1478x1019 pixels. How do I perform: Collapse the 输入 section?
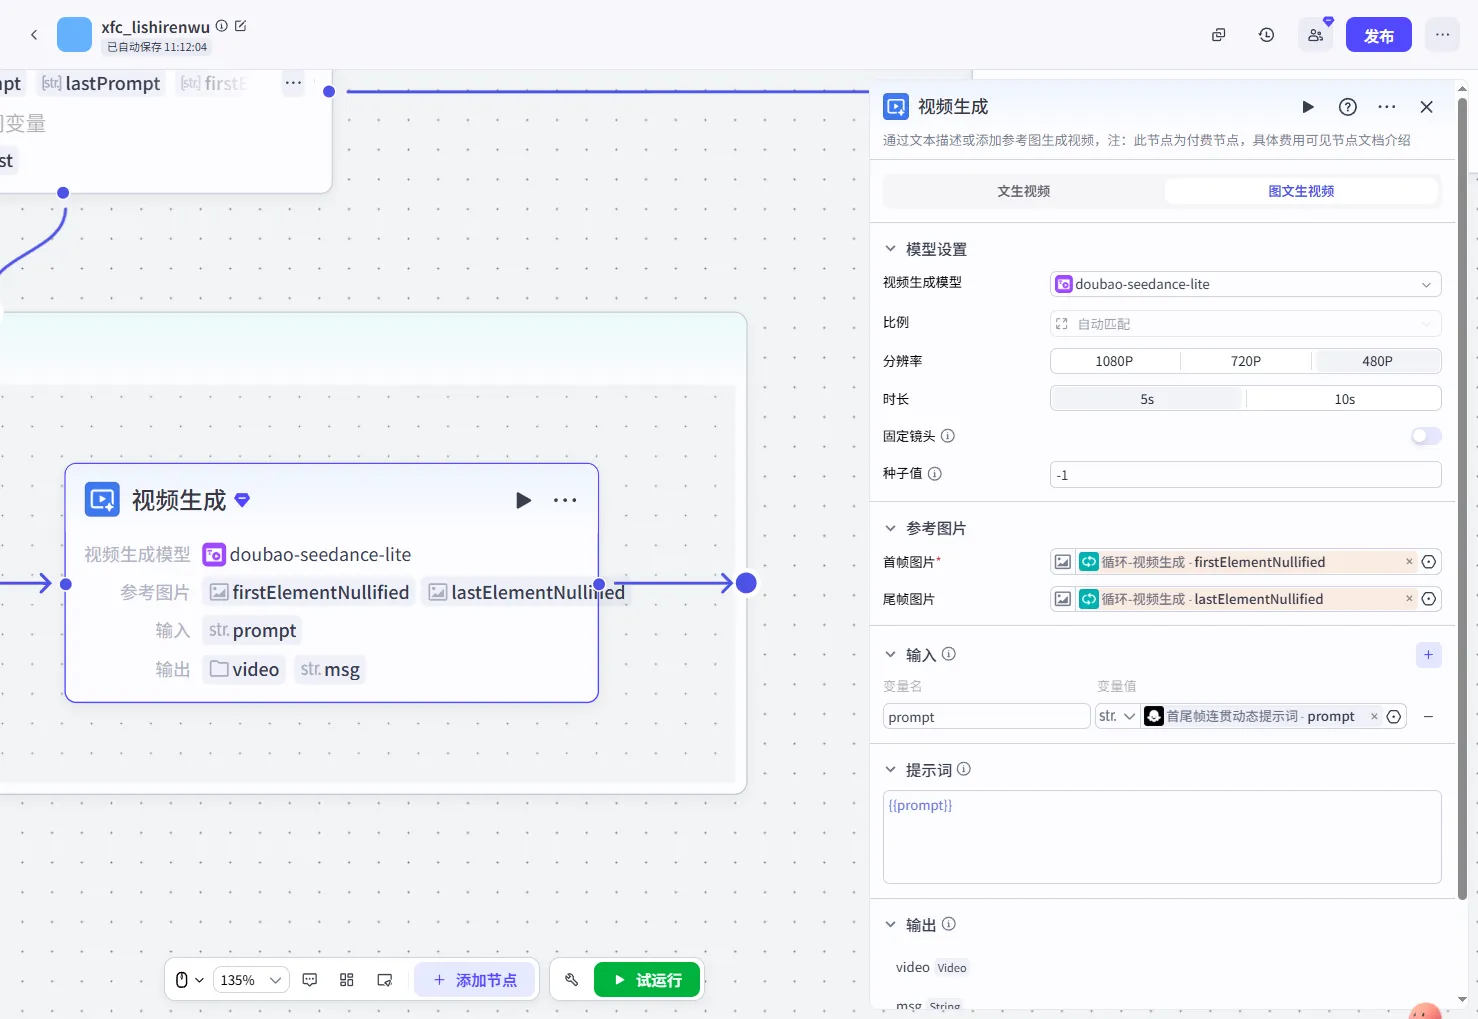pyautogui.click(x=890, y=655)
